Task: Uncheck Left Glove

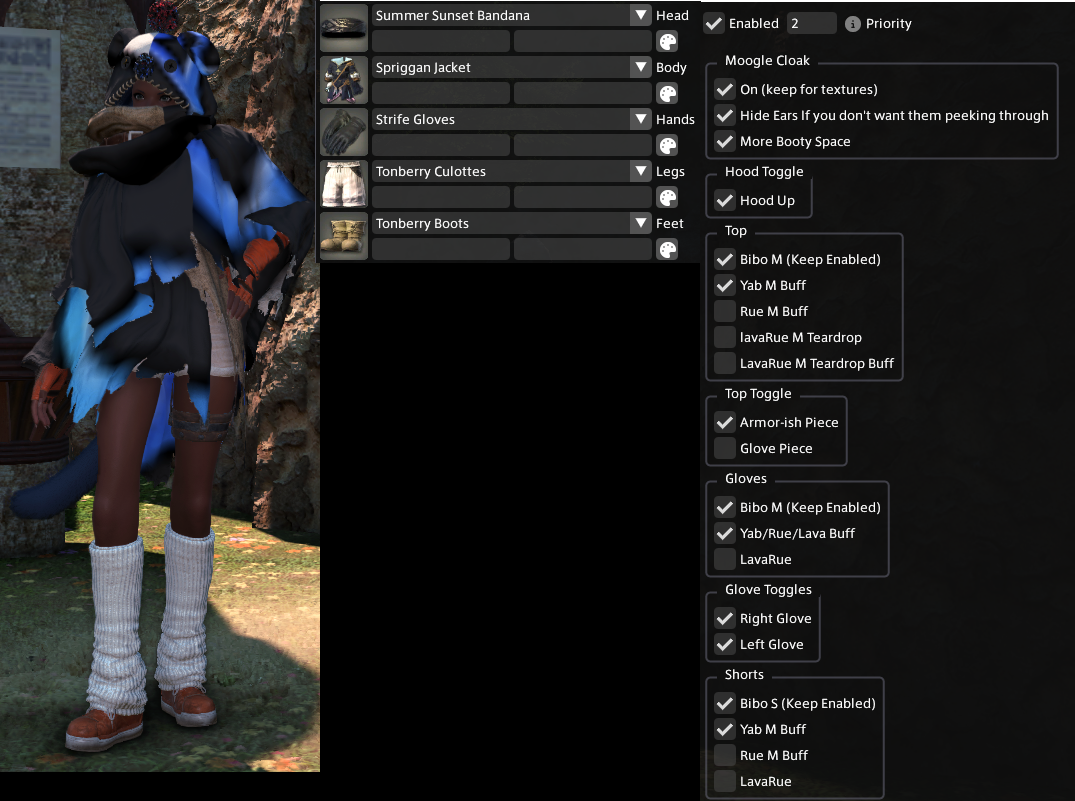Action: (725, 645)
